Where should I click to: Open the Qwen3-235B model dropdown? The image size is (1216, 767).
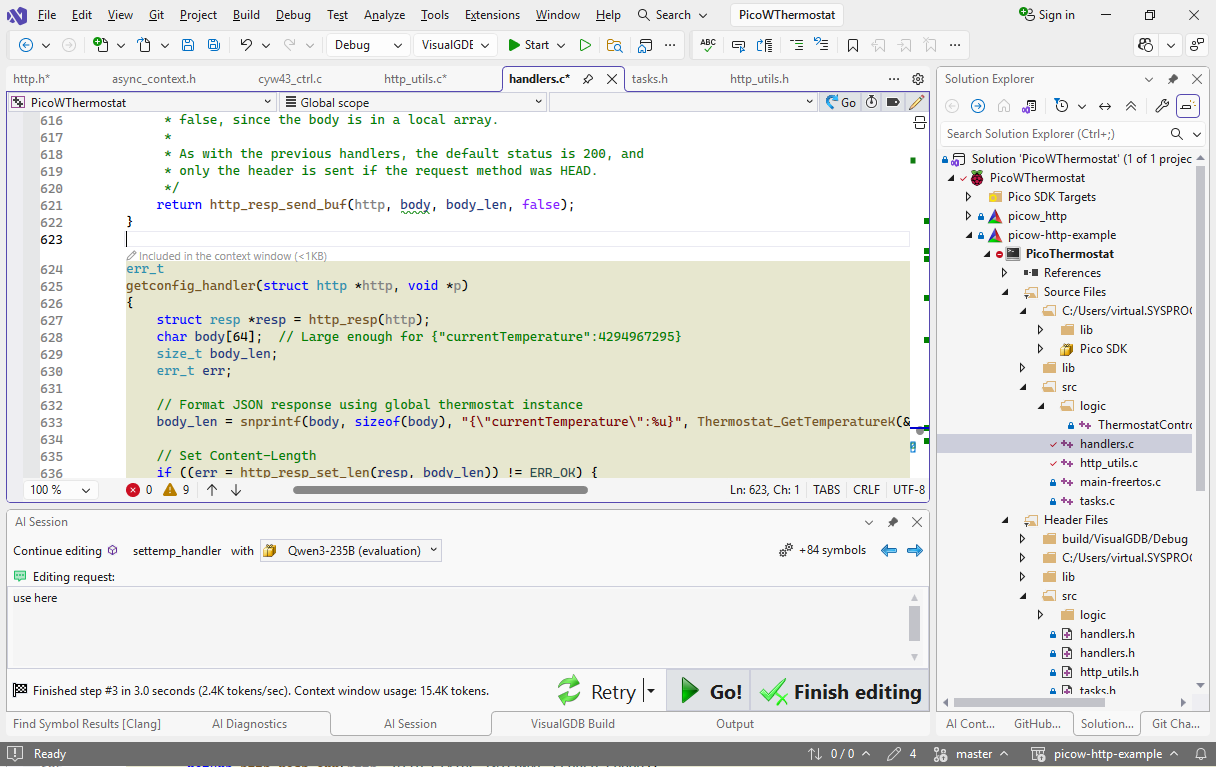351,550
